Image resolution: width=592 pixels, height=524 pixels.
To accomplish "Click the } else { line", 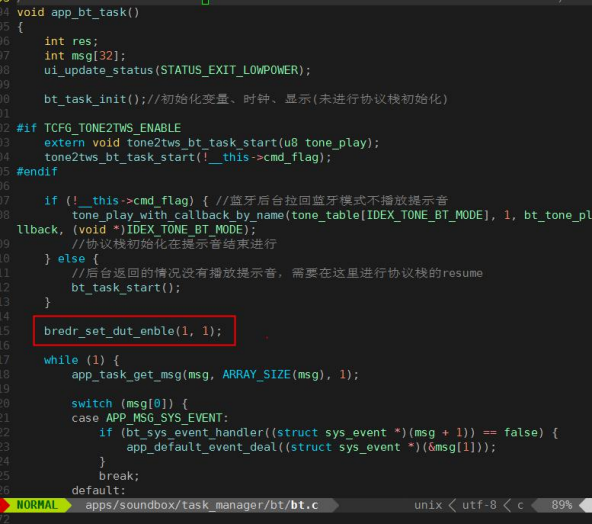I will 71,259.
